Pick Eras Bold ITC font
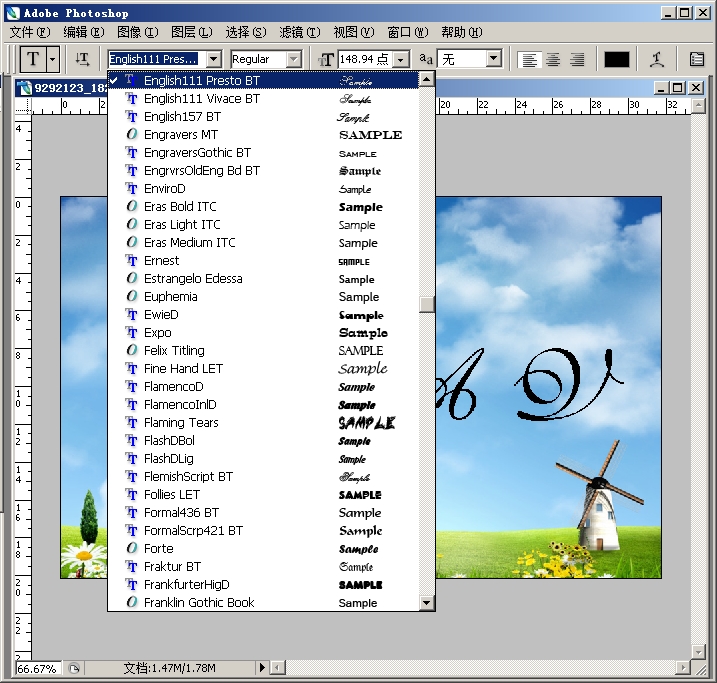This screenshot has height=683, width=717. tap(263, 207)
